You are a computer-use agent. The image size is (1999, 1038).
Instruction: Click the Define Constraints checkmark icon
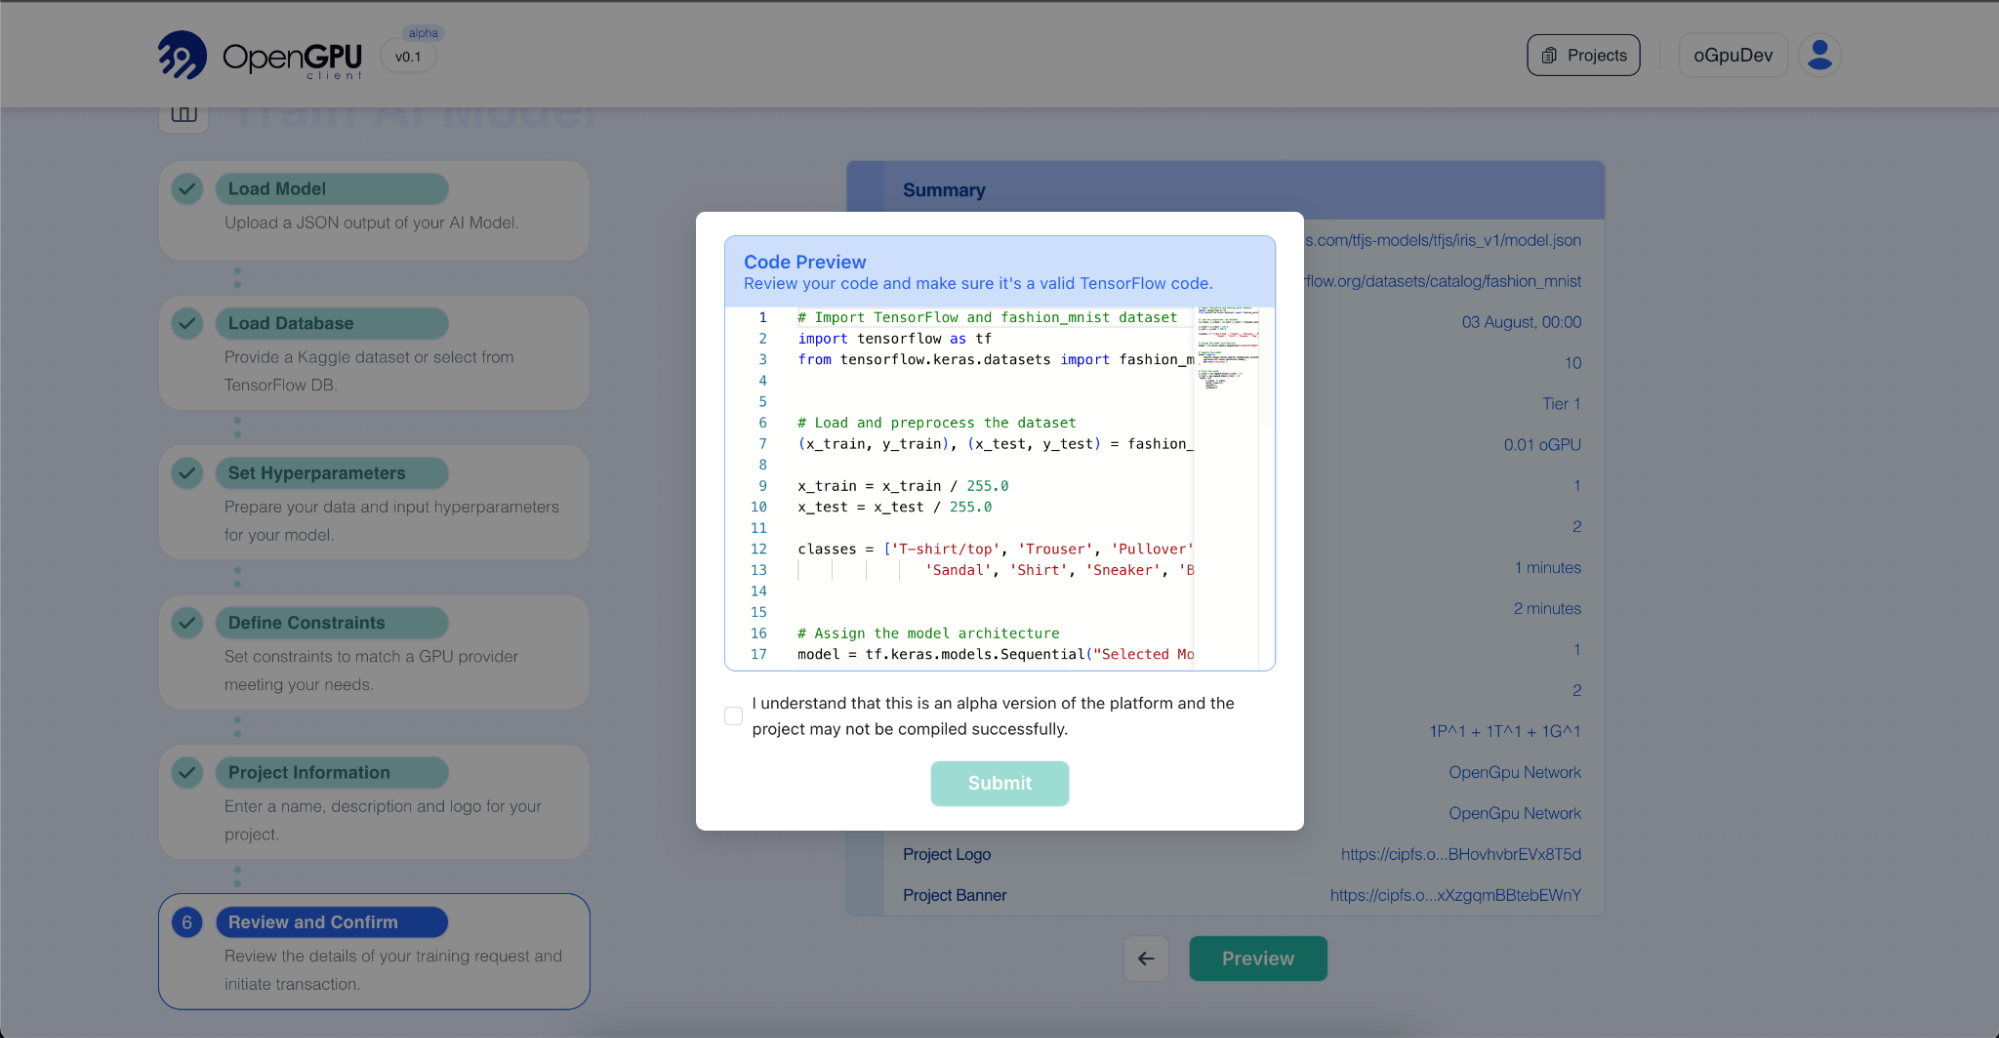(187, 623)
